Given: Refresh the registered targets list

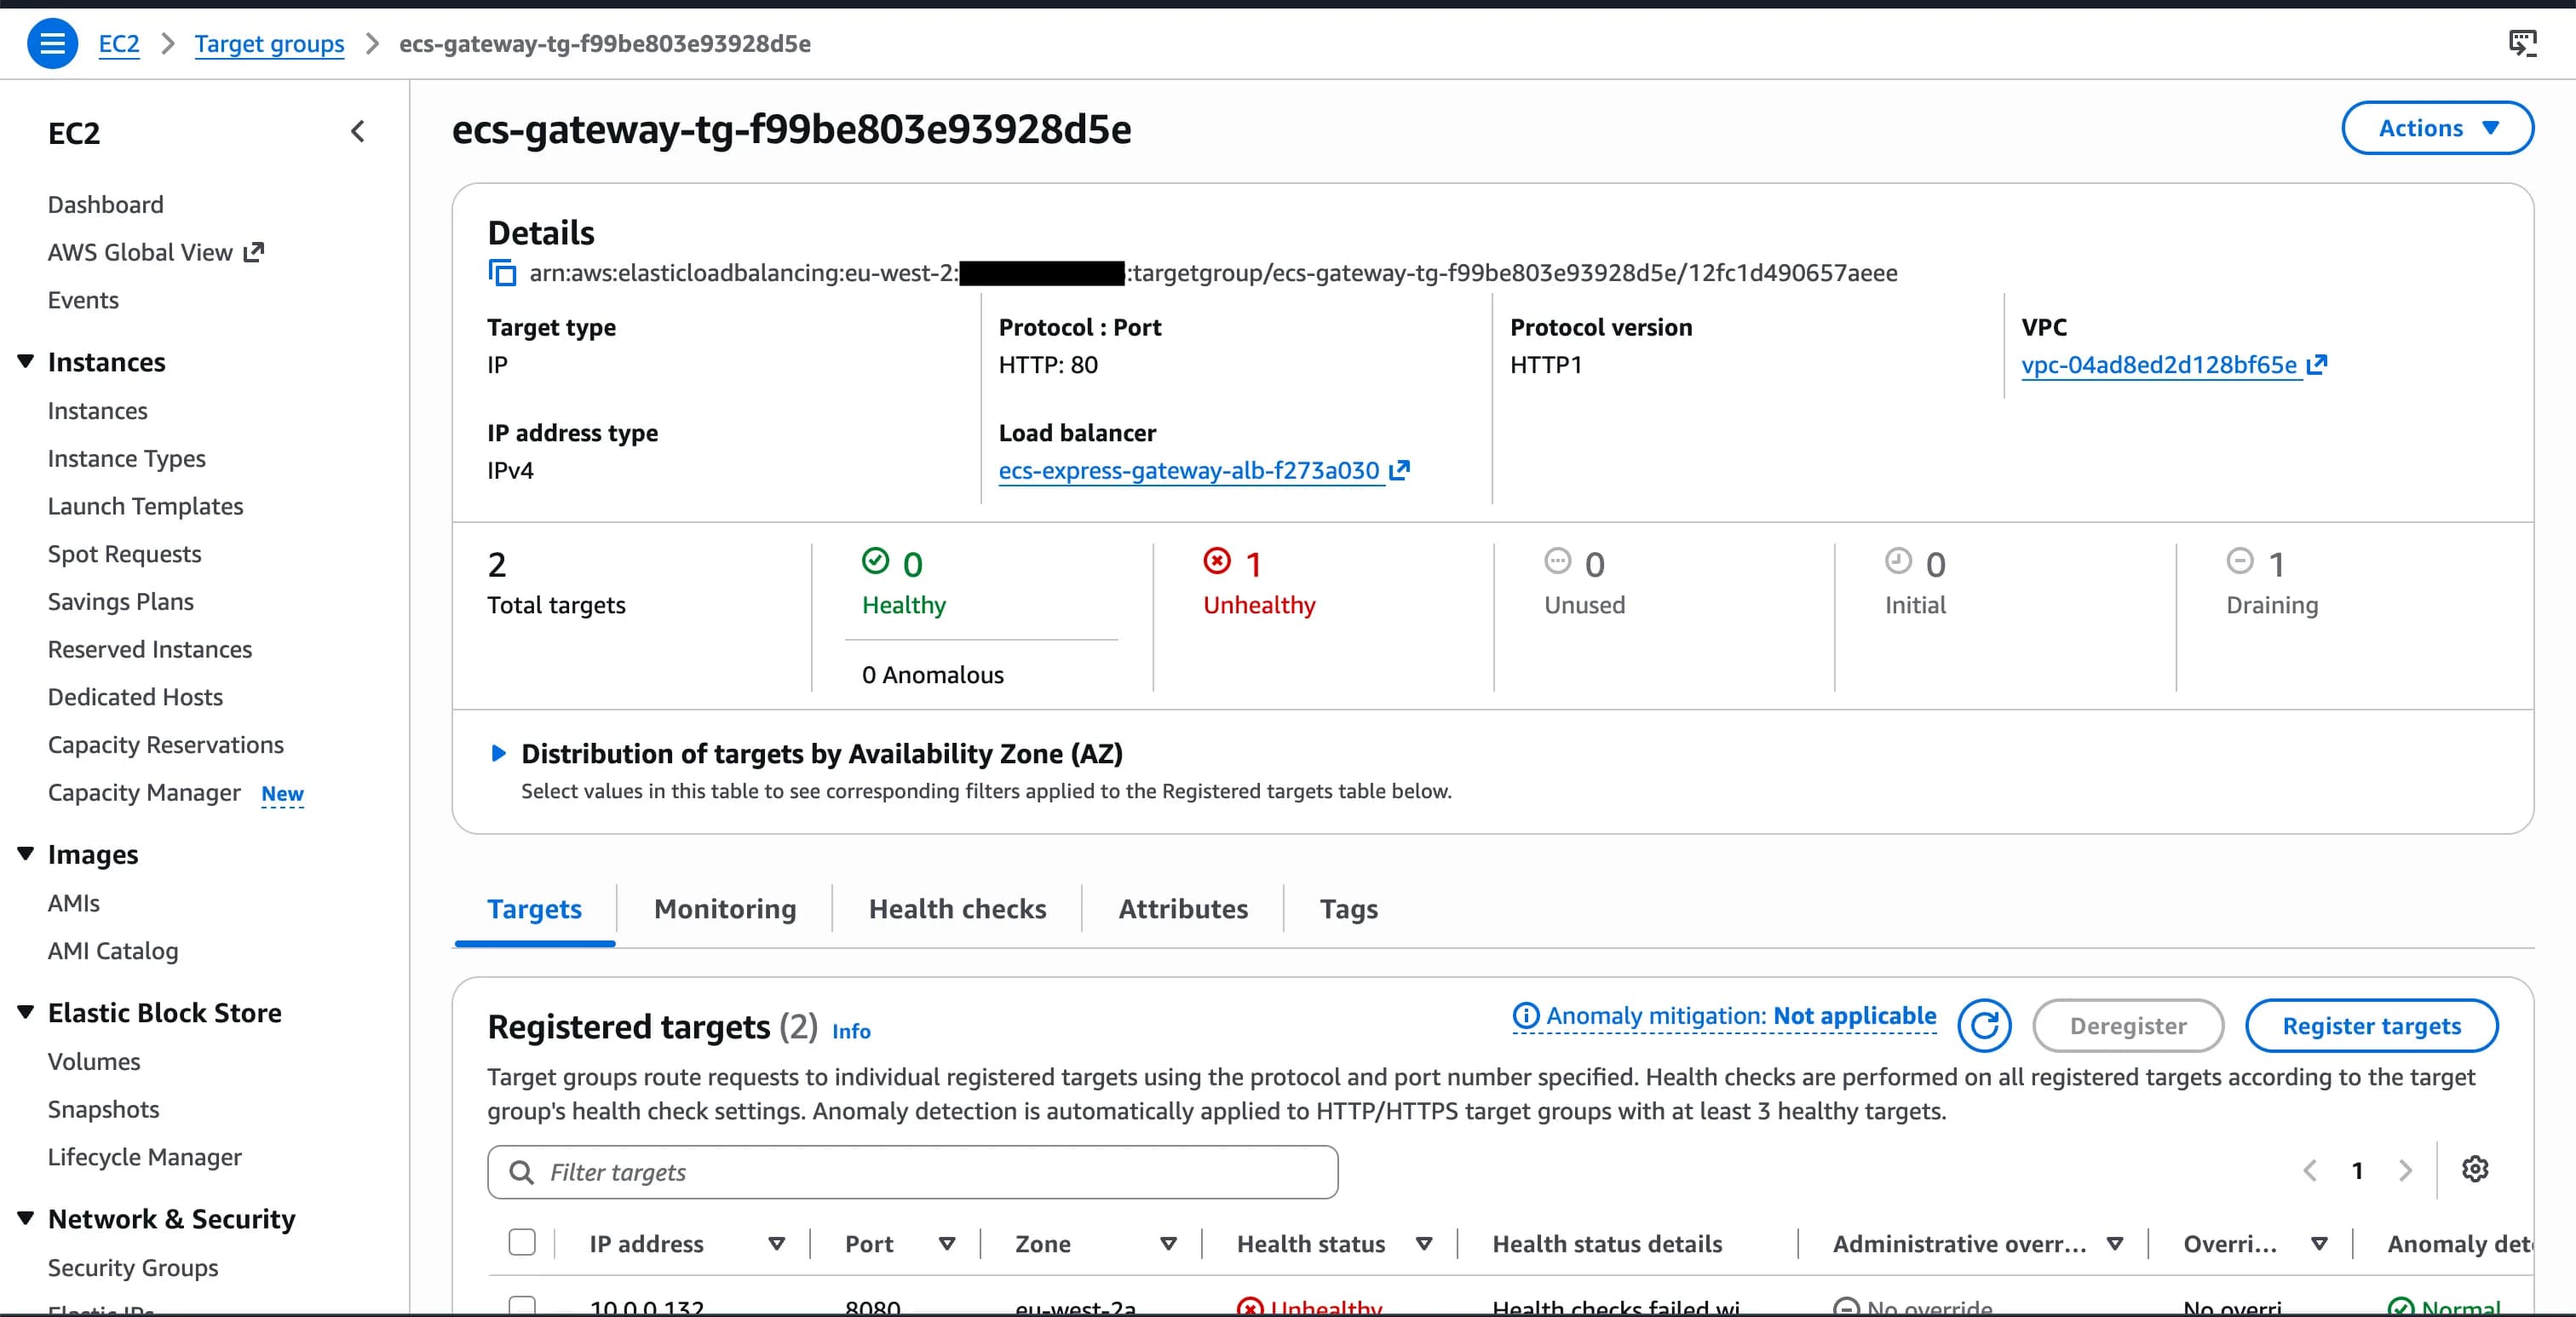Looking at the screenshot, I should [1984, 1025].
